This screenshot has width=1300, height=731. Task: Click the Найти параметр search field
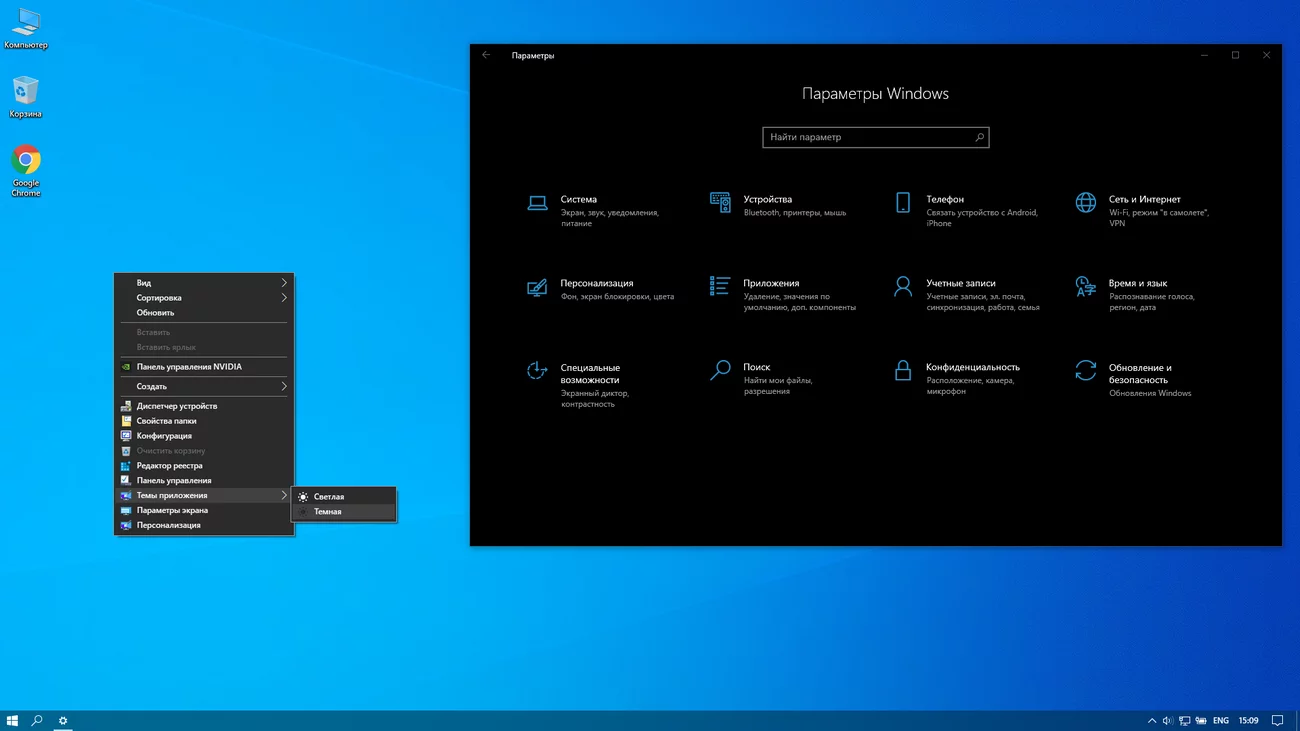click(x=875, y=137)
